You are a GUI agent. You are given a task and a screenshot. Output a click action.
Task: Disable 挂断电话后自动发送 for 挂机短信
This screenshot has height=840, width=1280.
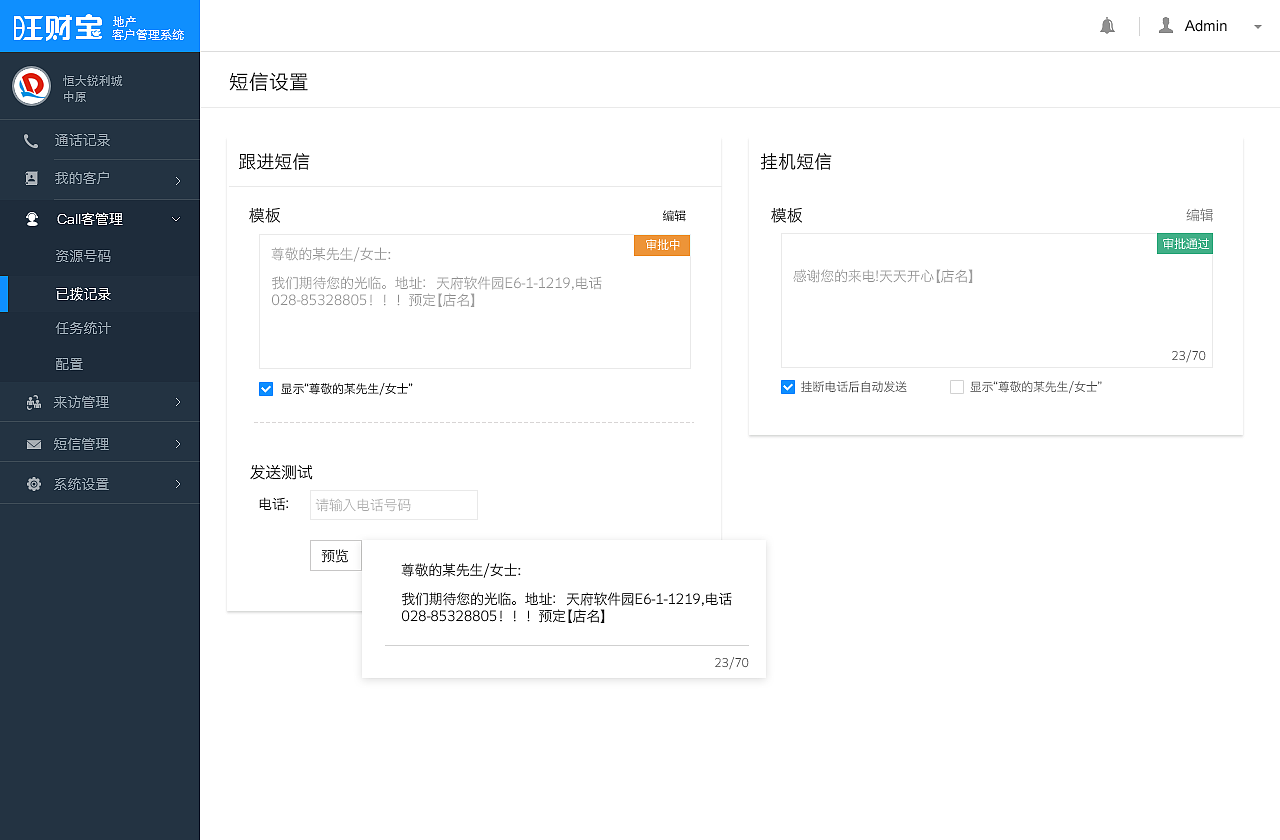tap(788, 386)
